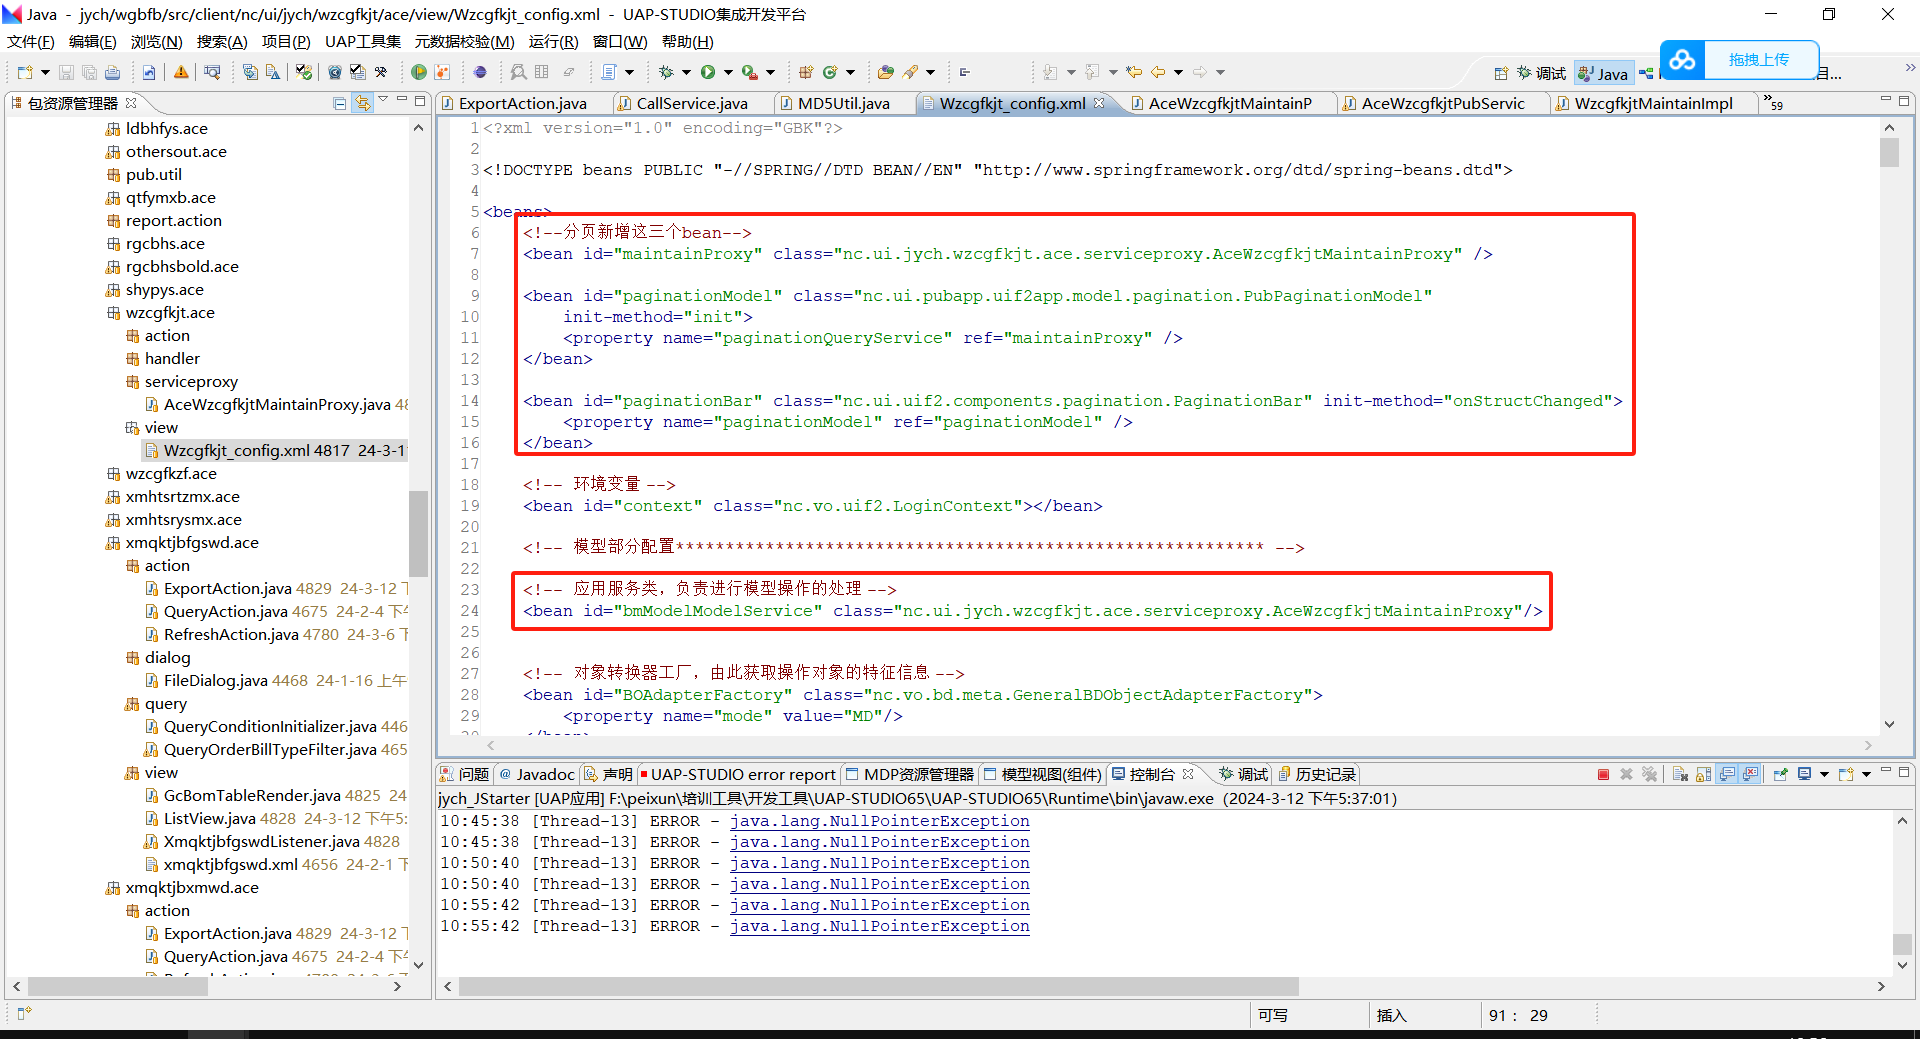Click the checkbox-with-green-check toolbar icon
Viewport: 1920px width, 1039px height.
point(304,72)
